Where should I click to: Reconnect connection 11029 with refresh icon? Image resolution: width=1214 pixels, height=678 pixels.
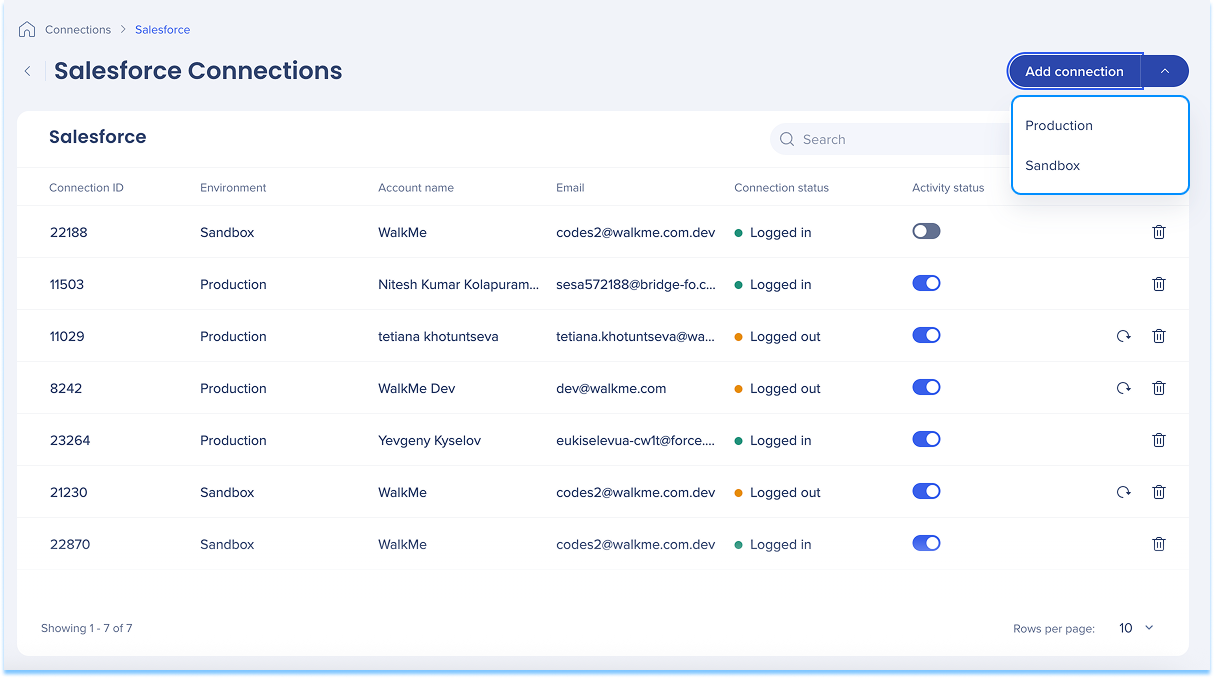(x=1123, y=336)
